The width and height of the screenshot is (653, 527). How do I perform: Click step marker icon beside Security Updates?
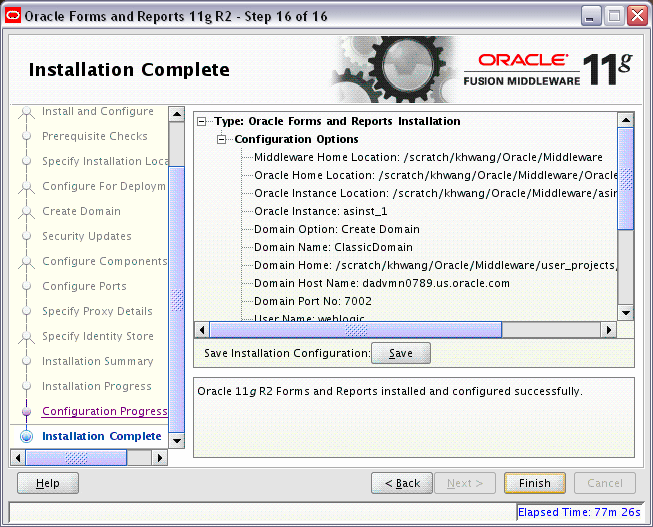point(27,236)
